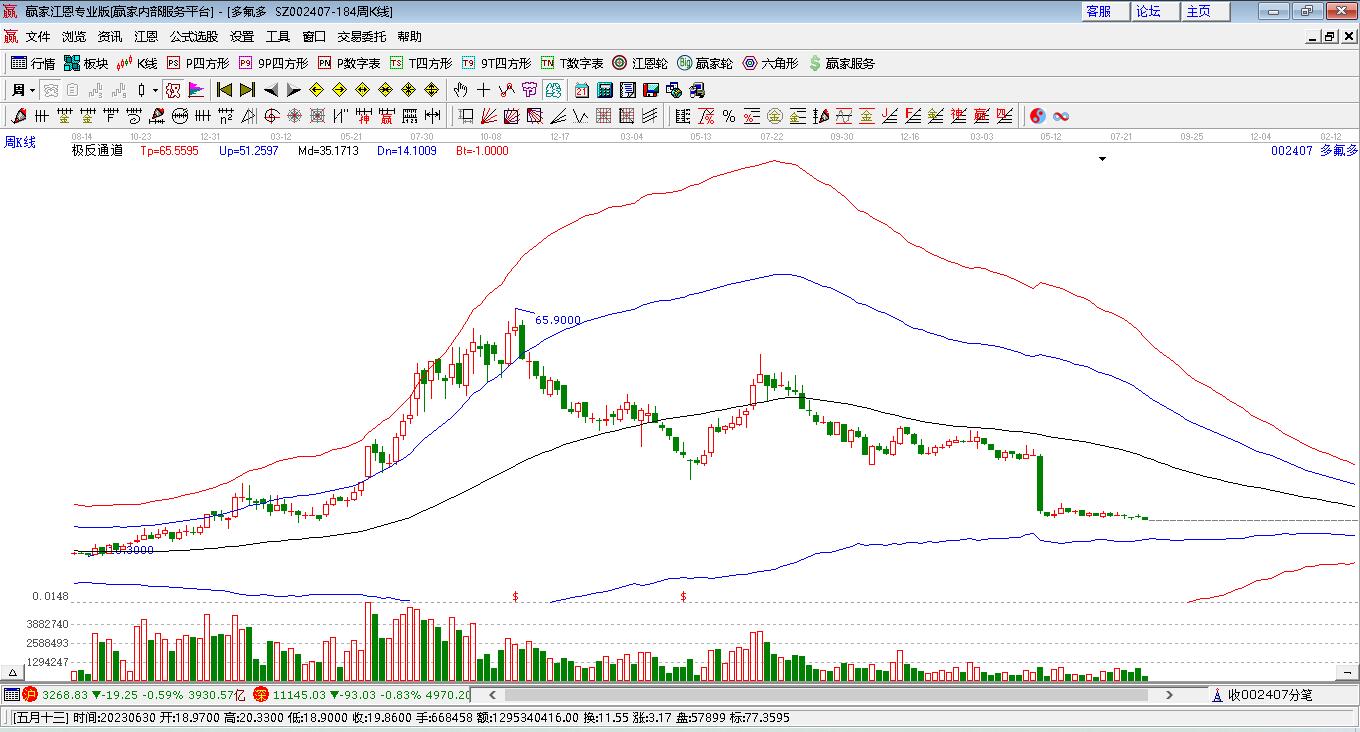Open the 窗口 menu

(314, 36)
